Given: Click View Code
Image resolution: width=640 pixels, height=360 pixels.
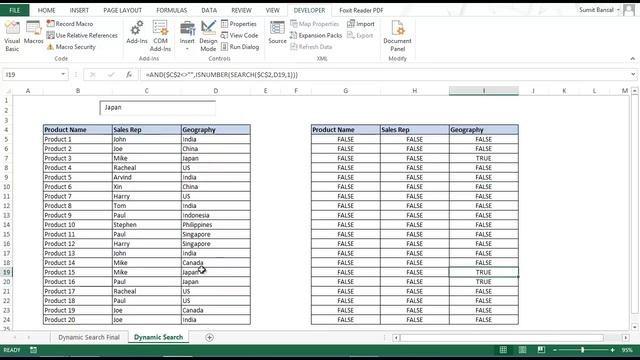Looking at the screenshot, I should coord(240,36).
